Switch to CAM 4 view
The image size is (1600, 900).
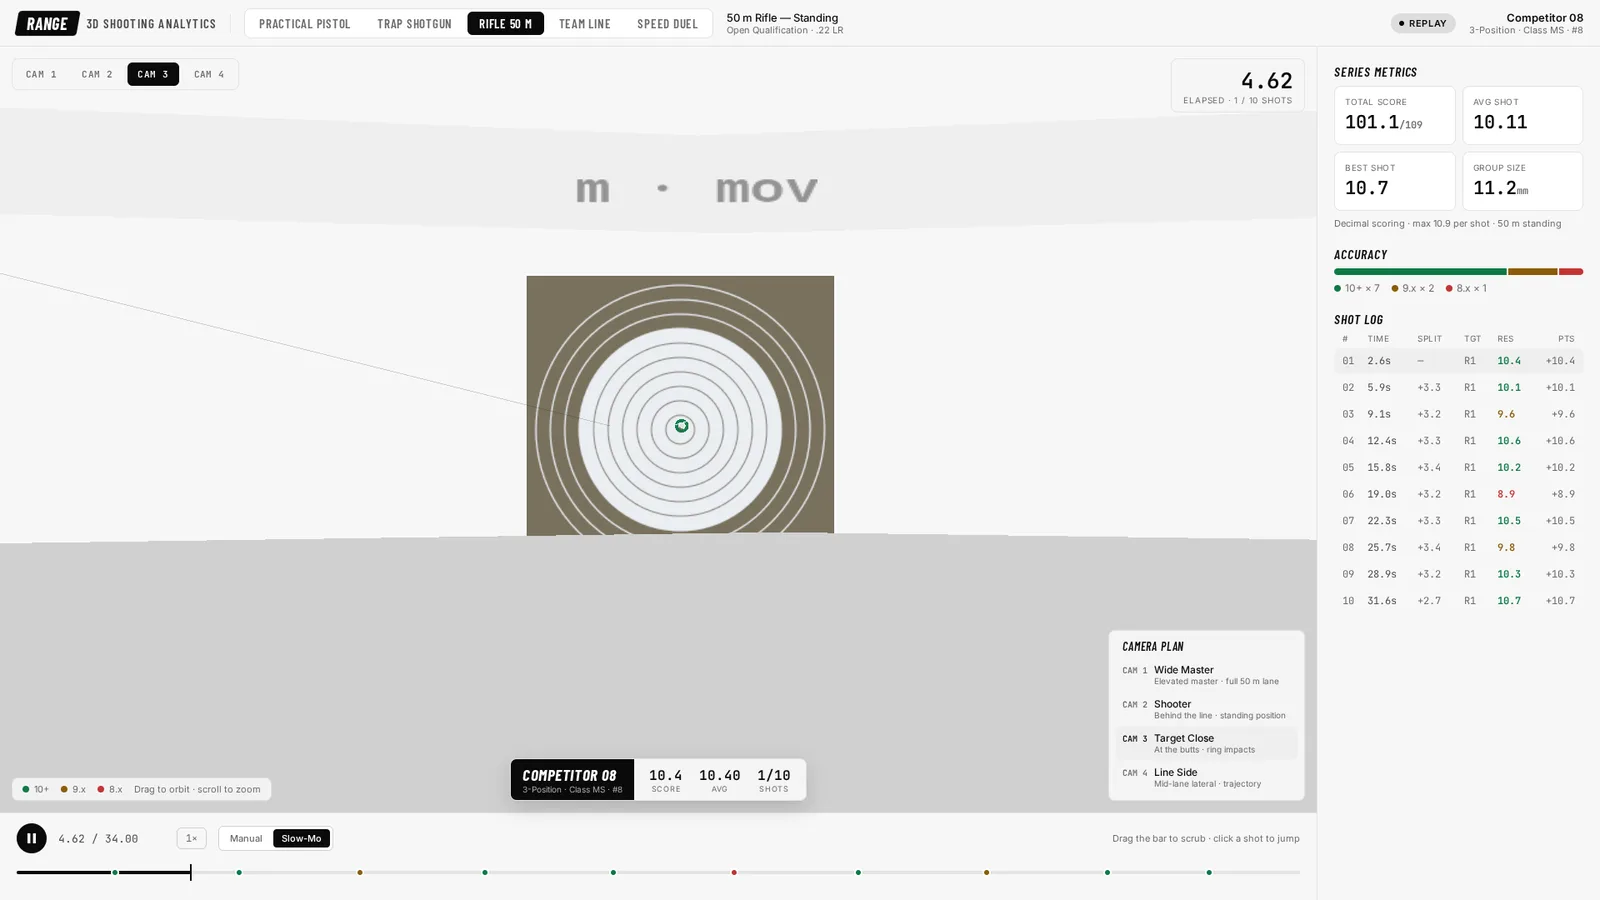tap(209, 74)
